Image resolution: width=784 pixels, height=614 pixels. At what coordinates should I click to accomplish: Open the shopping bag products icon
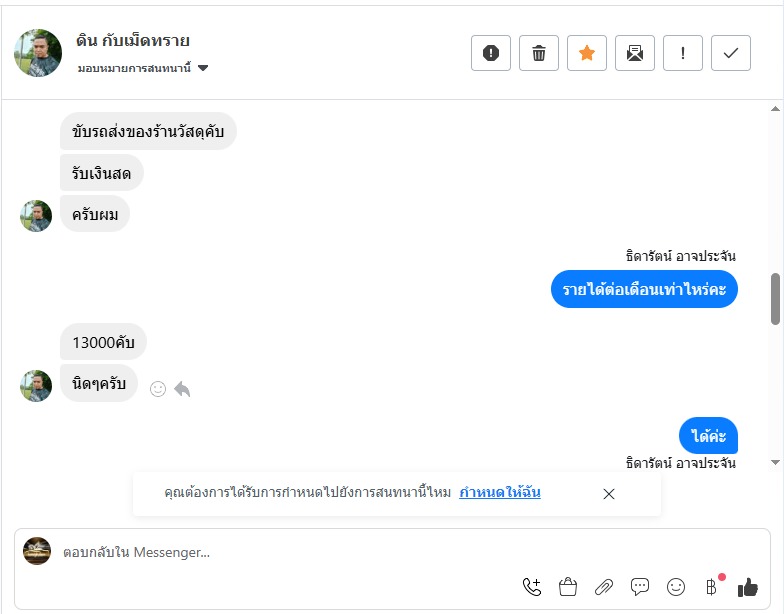click(568, 587)
